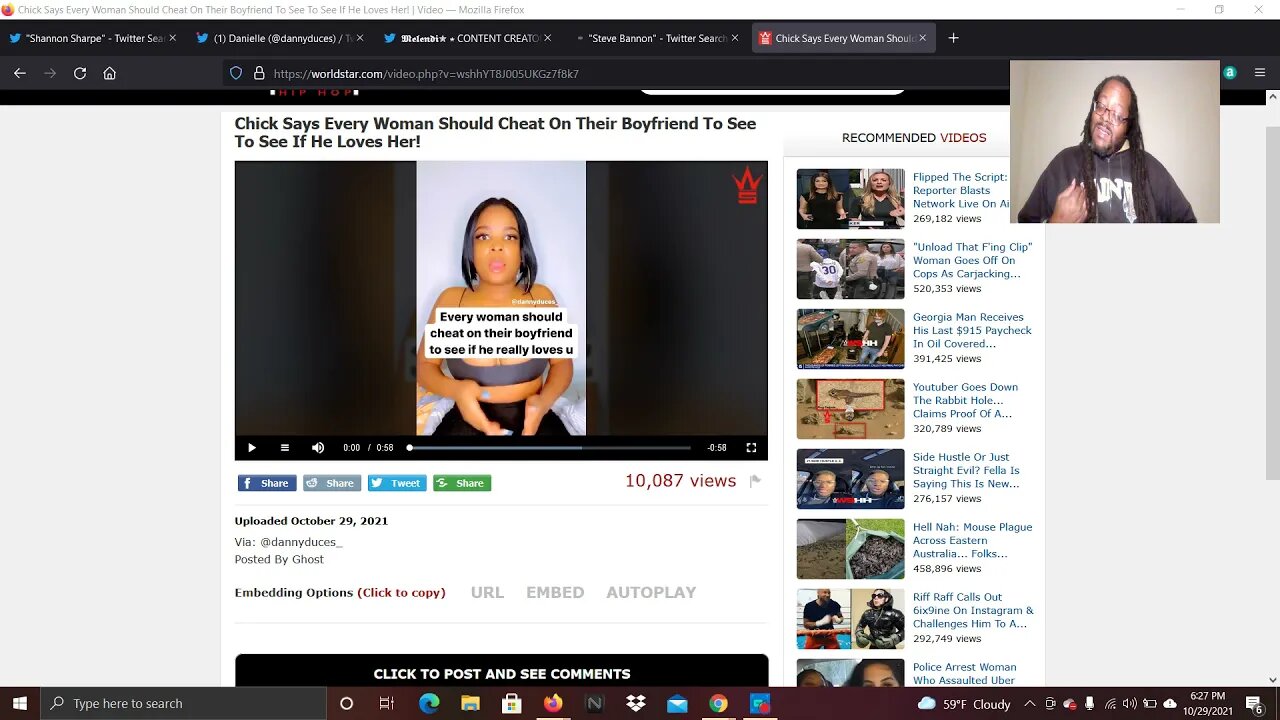Viewport: 1280px width, 720px height.
Task: Open the volume control in system tray
Action: click(1130, 703)
